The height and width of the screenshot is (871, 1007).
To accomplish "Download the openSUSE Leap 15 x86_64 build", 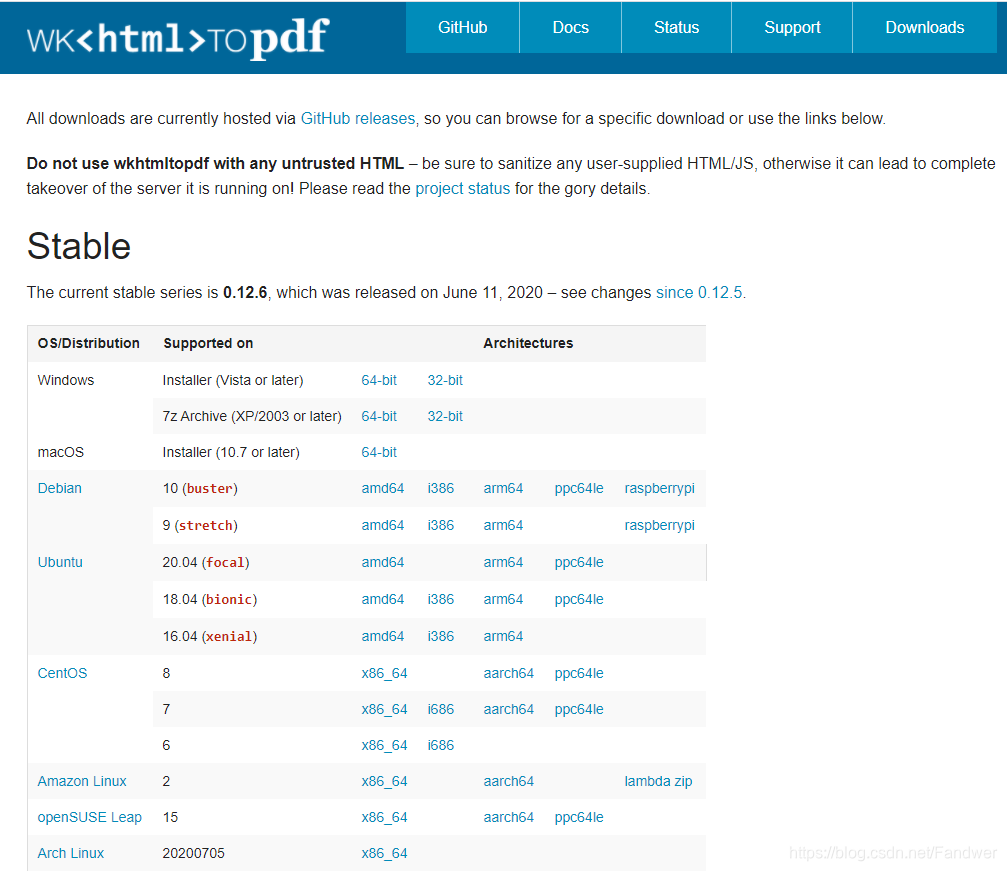I will [385, 817].
